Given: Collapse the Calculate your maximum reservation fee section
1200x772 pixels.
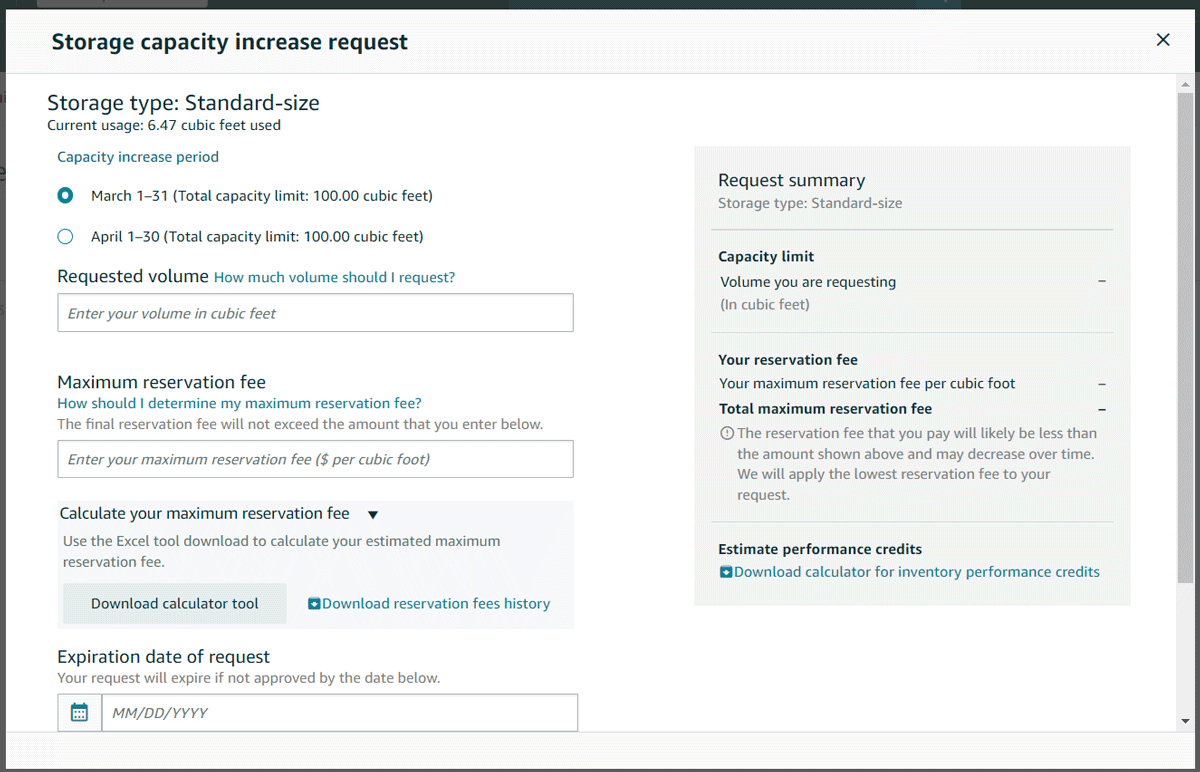Looking at the screenshot, I should tap(372, 513).
